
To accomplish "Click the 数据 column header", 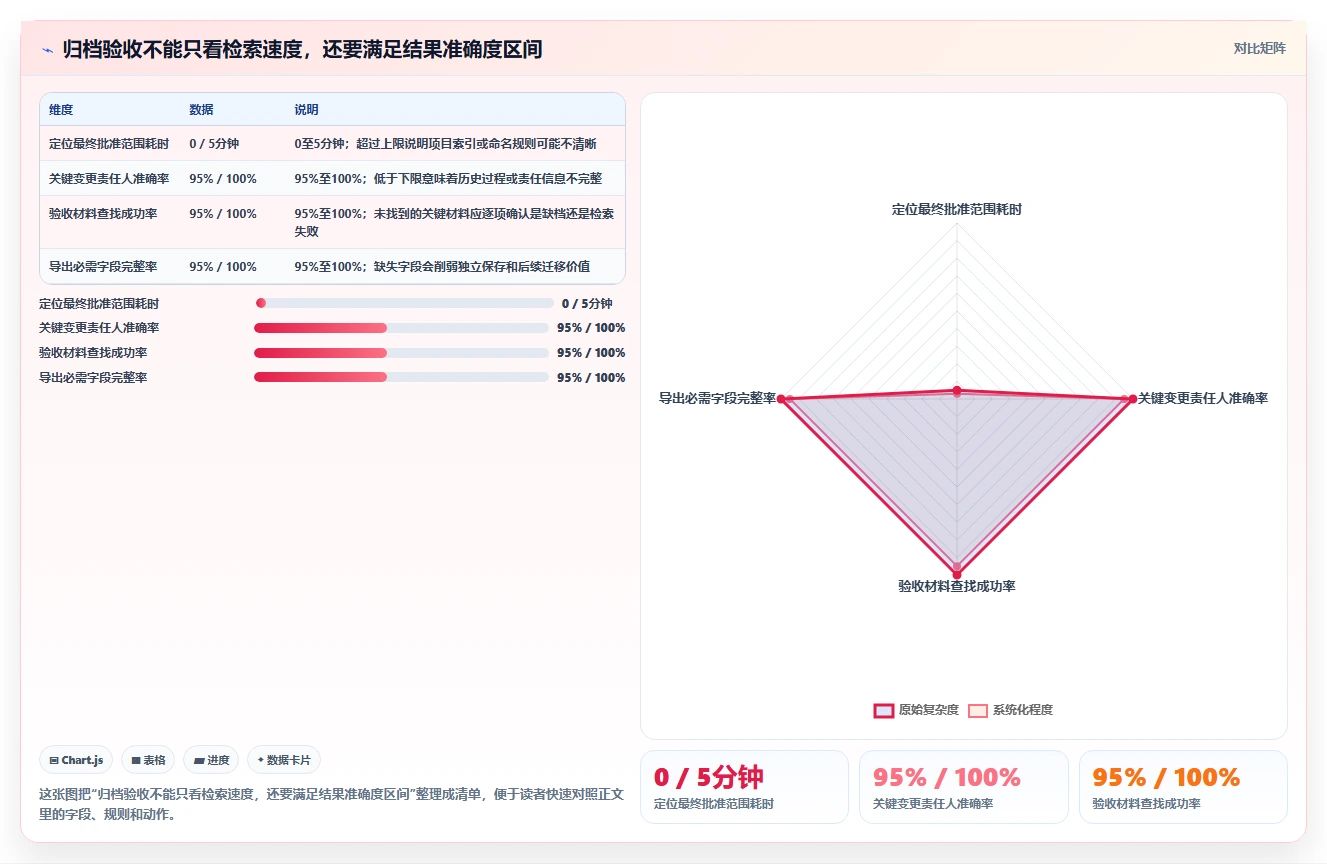I will (x=201, y=110).
